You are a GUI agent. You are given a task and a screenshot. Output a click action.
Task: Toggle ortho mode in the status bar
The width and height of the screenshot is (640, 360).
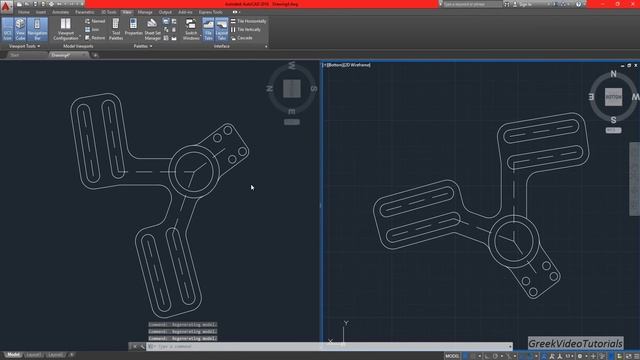point(487,356)
